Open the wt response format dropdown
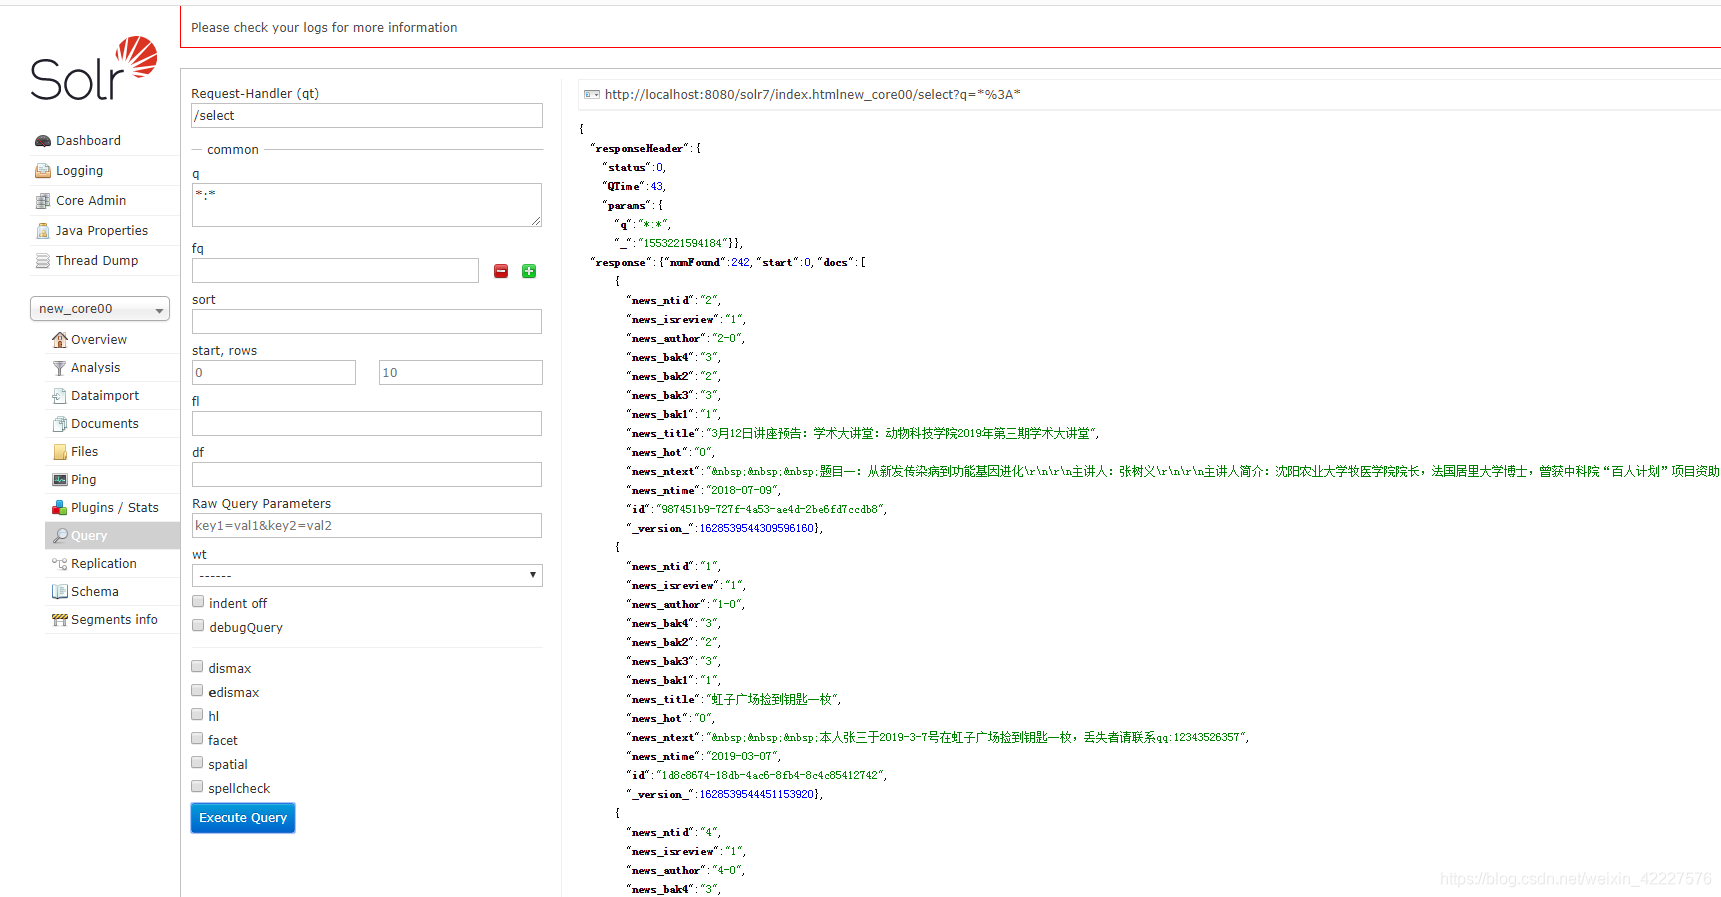 tap(367, 575)
